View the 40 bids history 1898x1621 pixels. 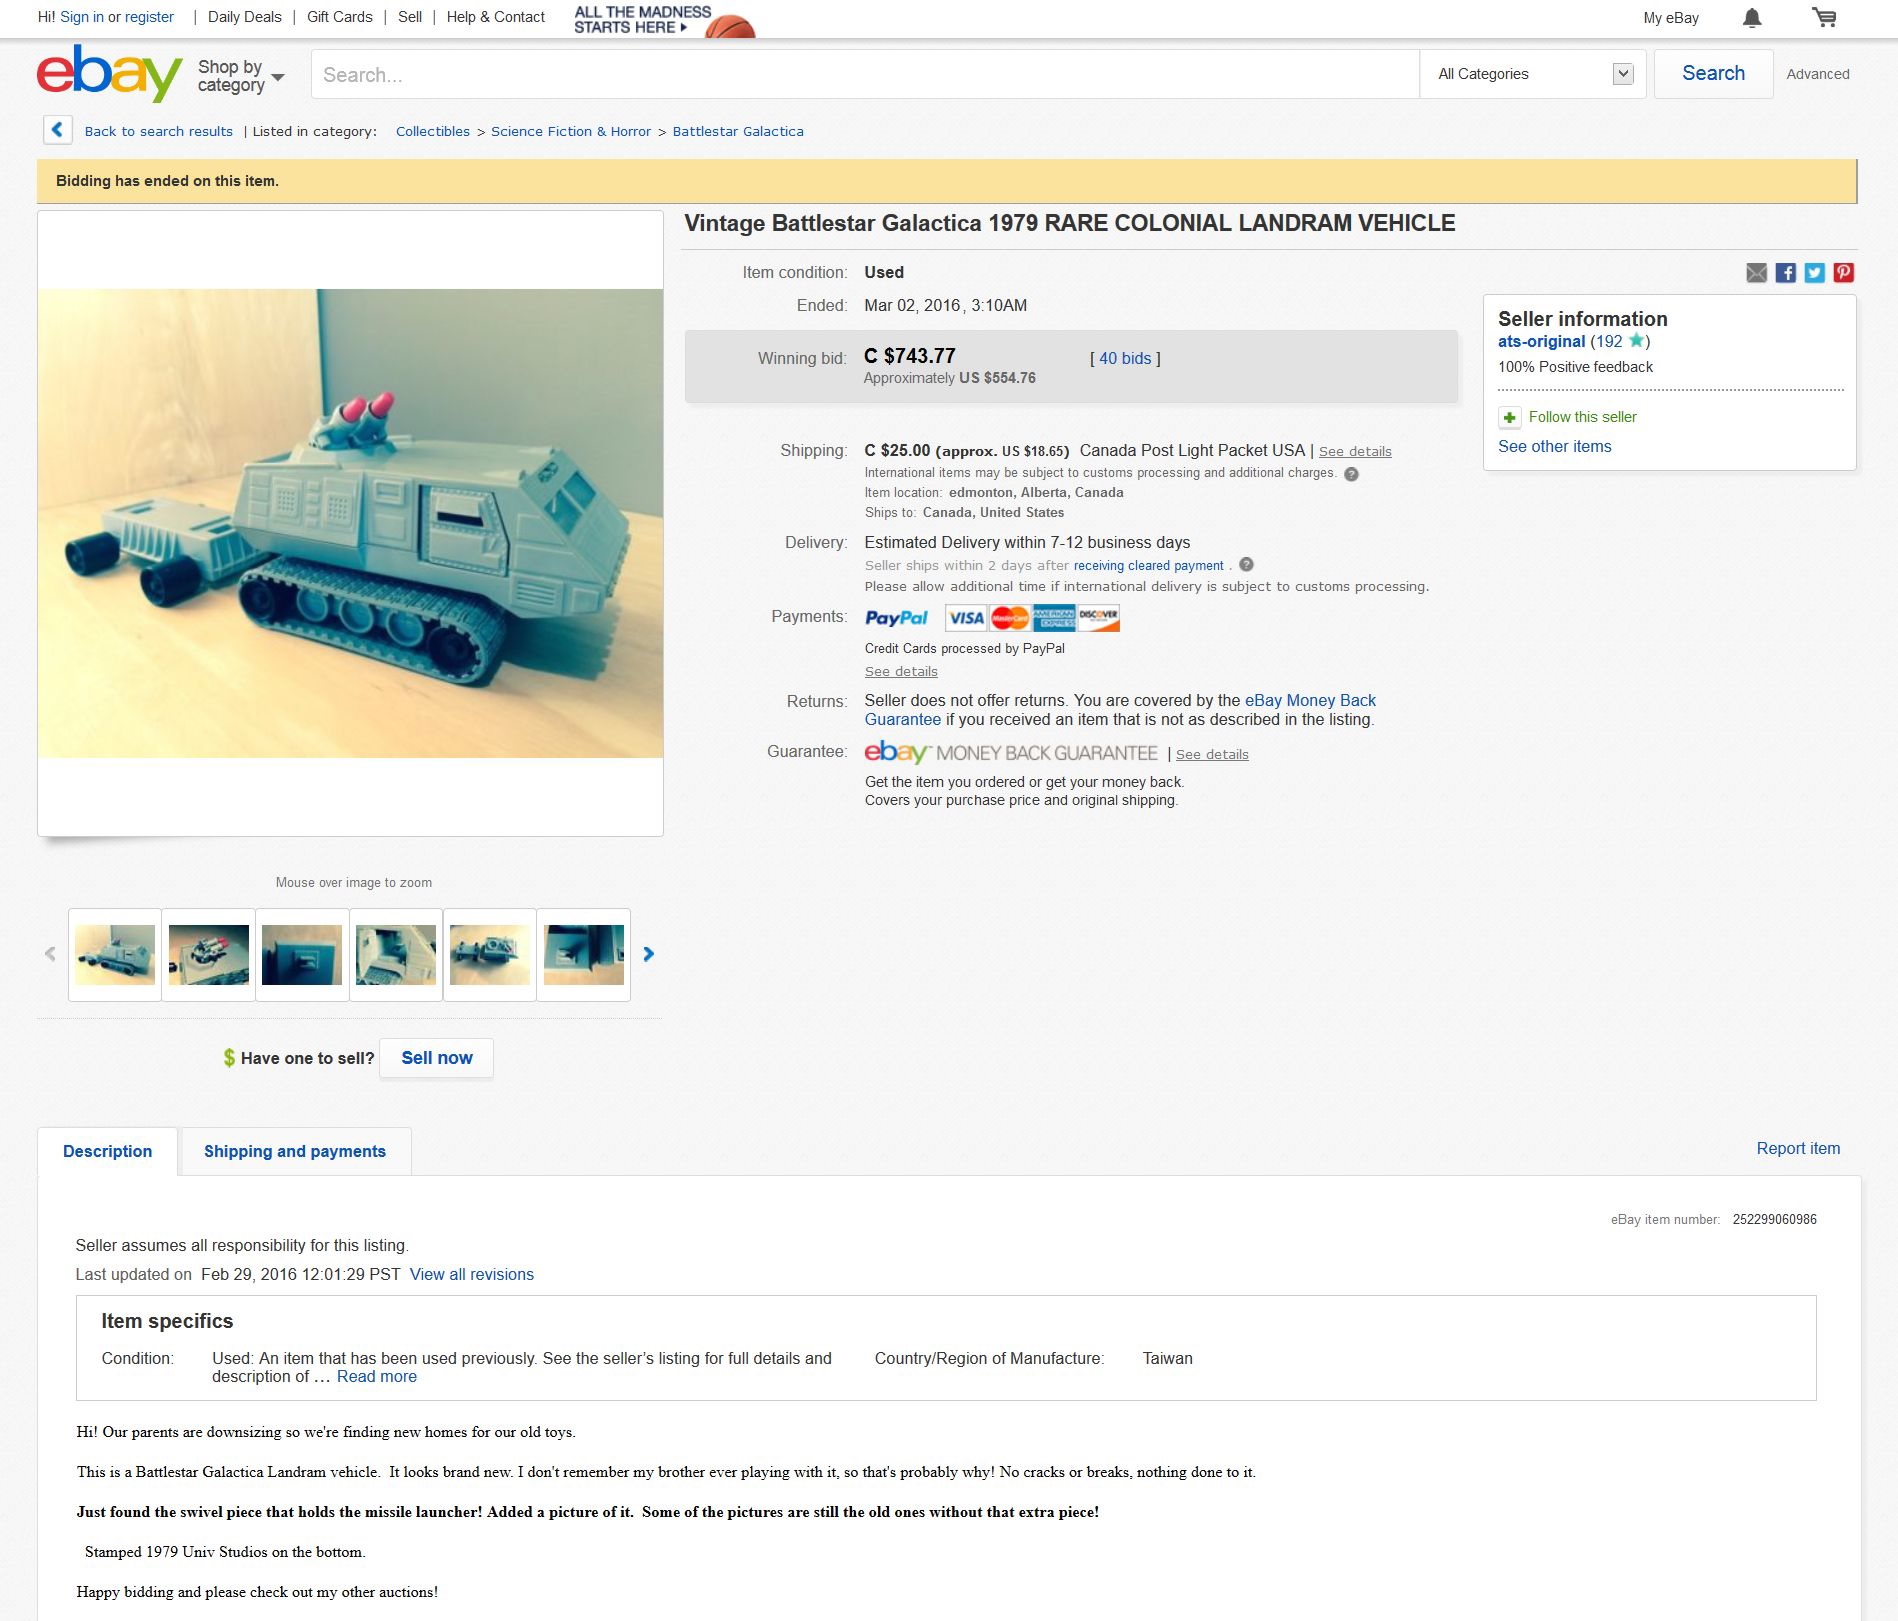1125,358
